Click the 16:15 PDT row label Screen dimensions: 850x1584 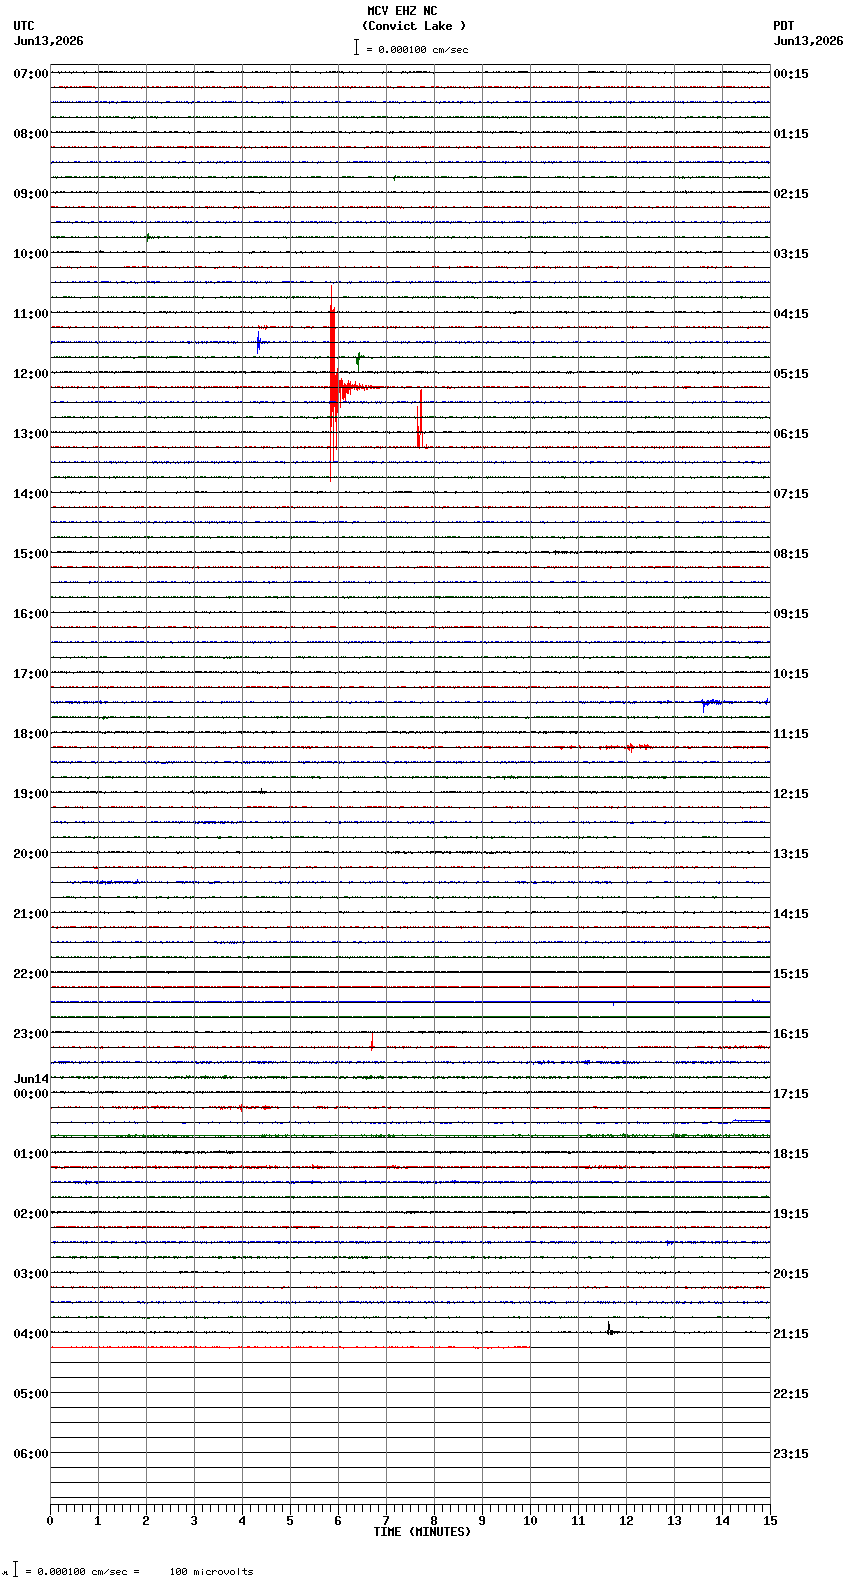(791, 1034)
